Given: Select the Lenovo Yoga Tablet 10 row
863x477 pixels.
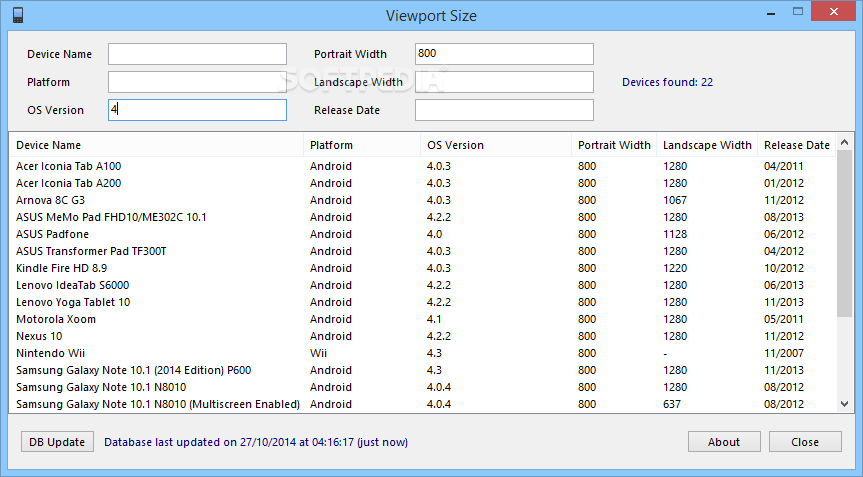Looking at the screenshot, I should pyautogui.click(x=423, y=303).
